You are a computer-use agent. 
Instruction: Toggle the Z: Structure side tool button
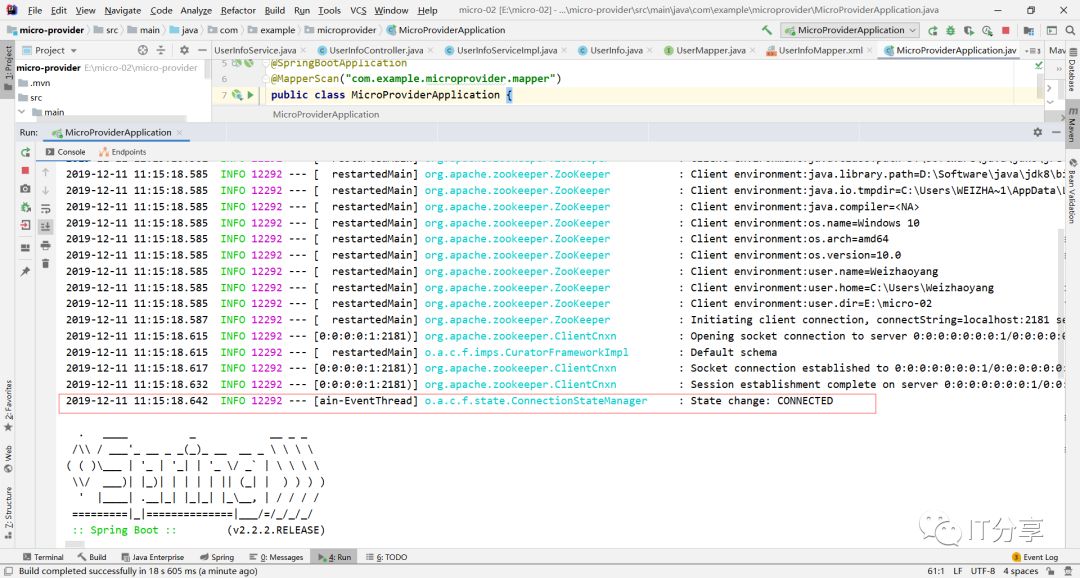[8, 512]
